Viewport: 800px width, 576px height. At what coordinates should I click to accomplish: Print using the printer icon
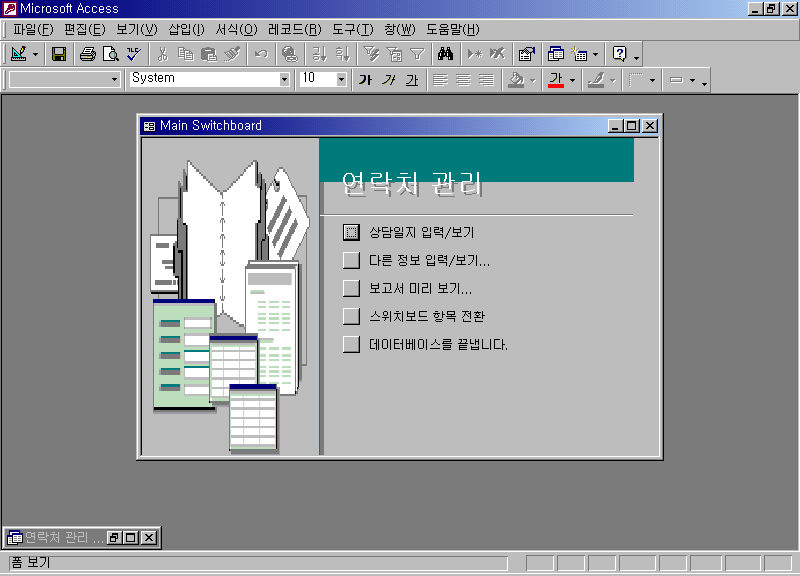coord(87,54)
